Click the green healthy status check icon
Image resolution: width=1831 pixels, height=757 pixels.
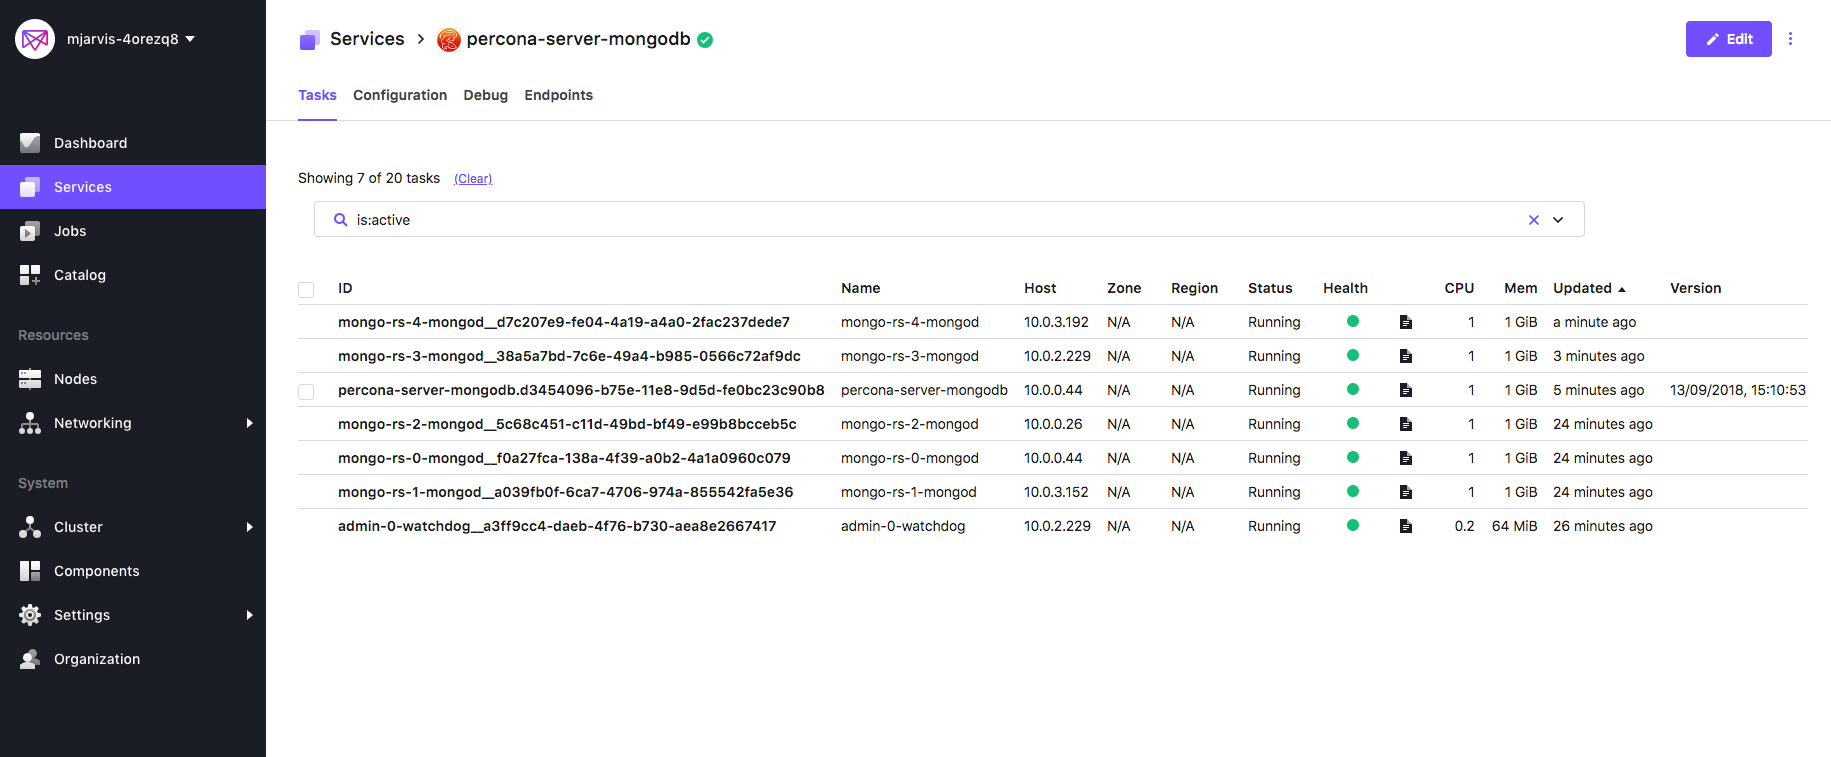point(705,40)
